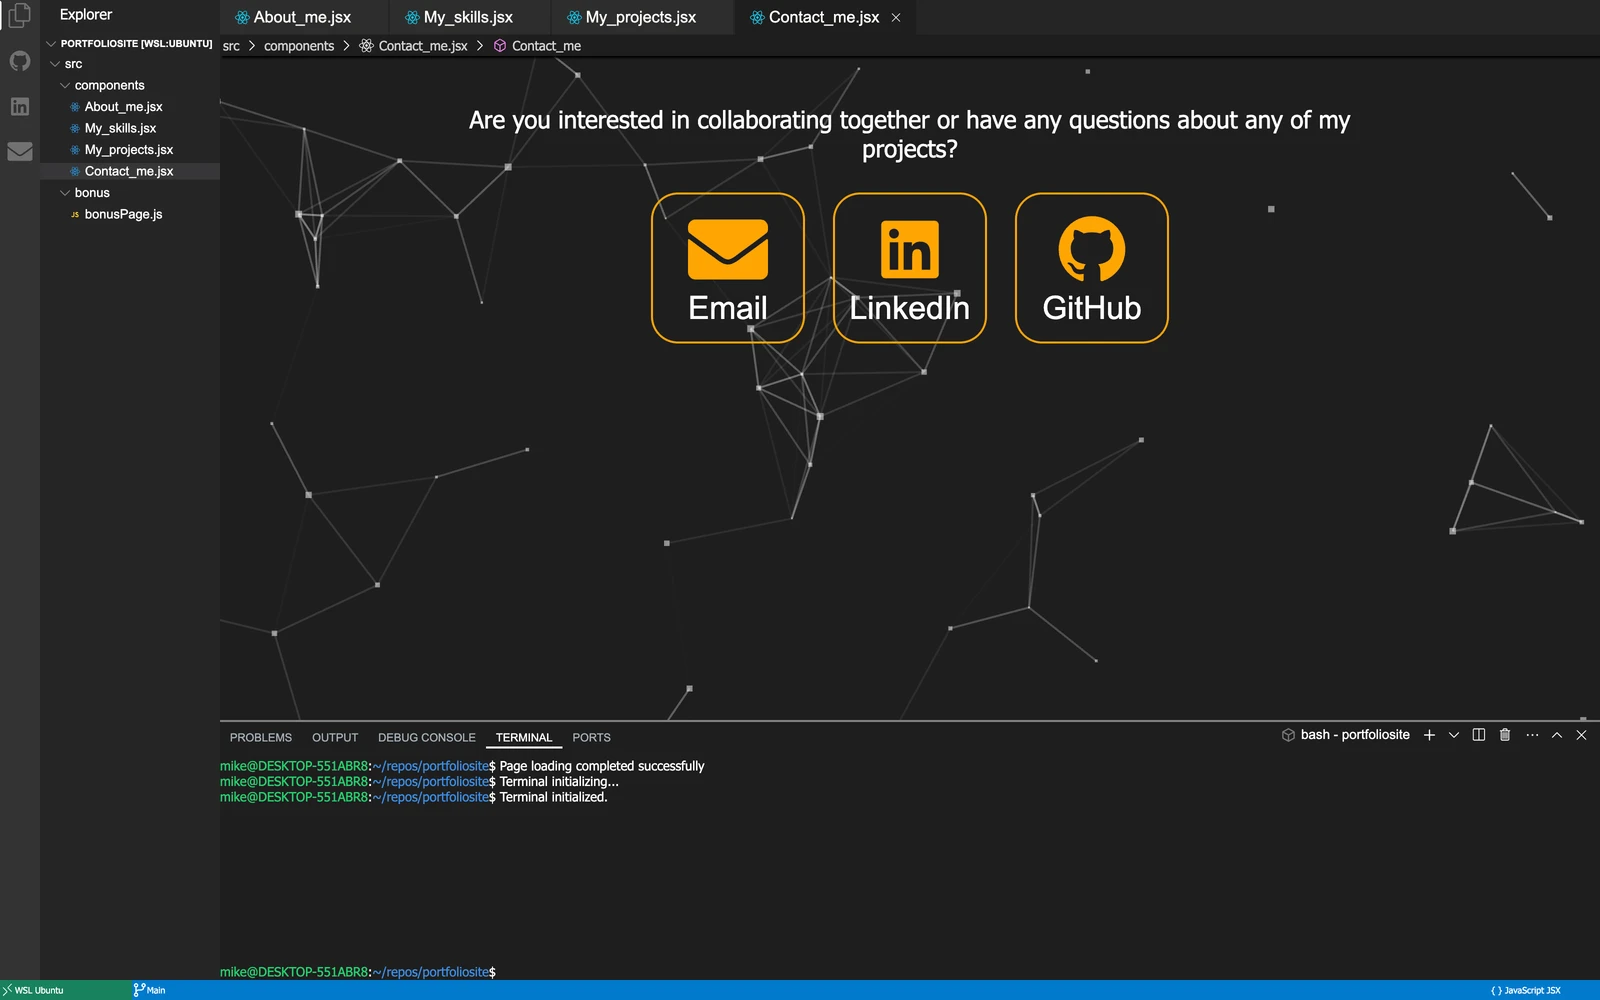The image size is (1600, 1000).
Task: Click the components breadcrumb
Action: coord(299,46)
